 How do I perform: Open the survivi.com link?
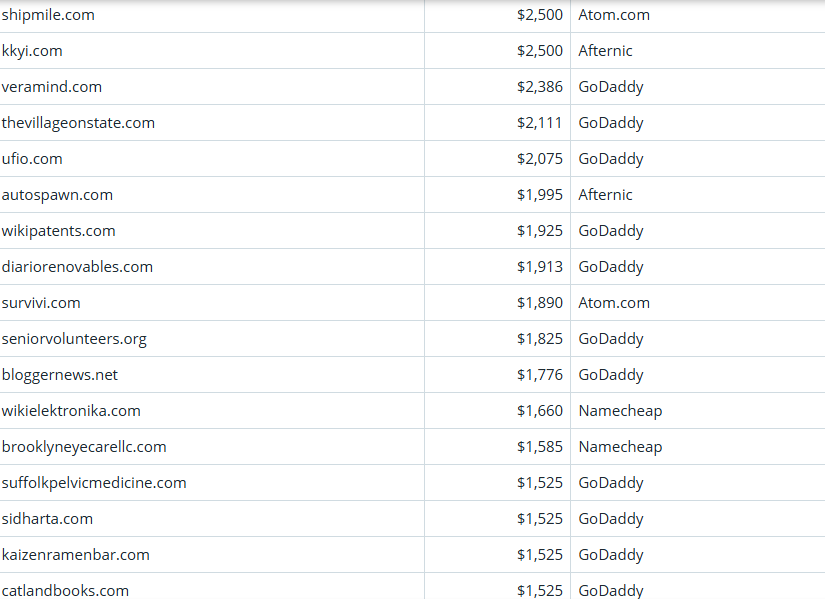coord(41,303)
